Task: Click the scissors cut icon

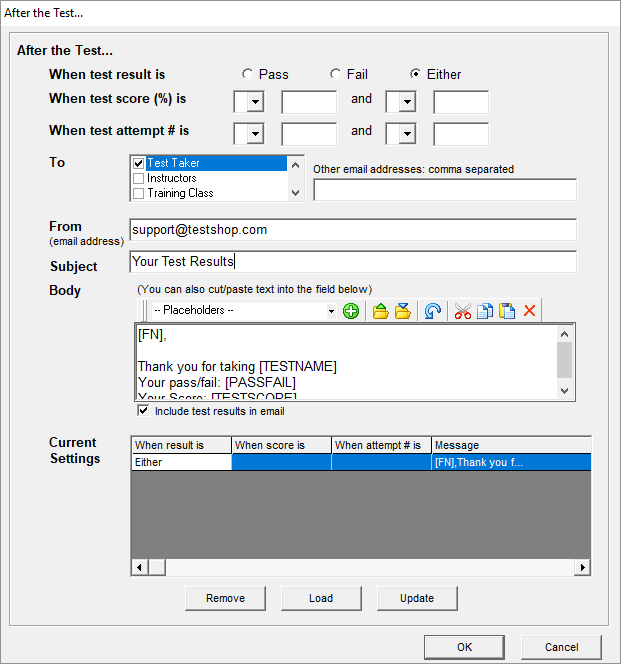Action: click(x=462, y=311)
